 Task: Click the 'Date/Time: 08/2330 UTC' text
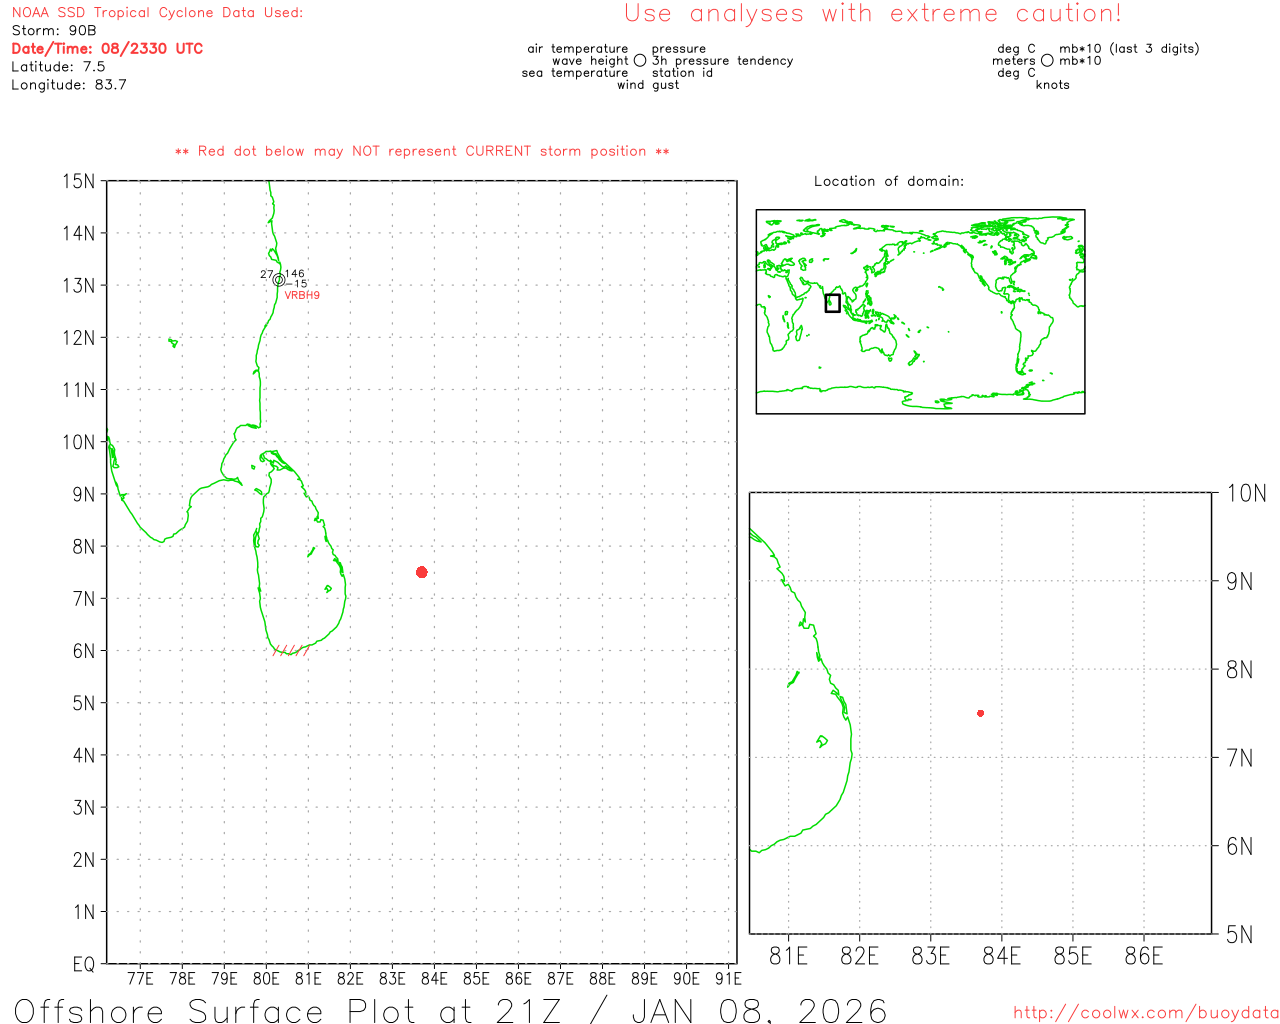(107, 49)
